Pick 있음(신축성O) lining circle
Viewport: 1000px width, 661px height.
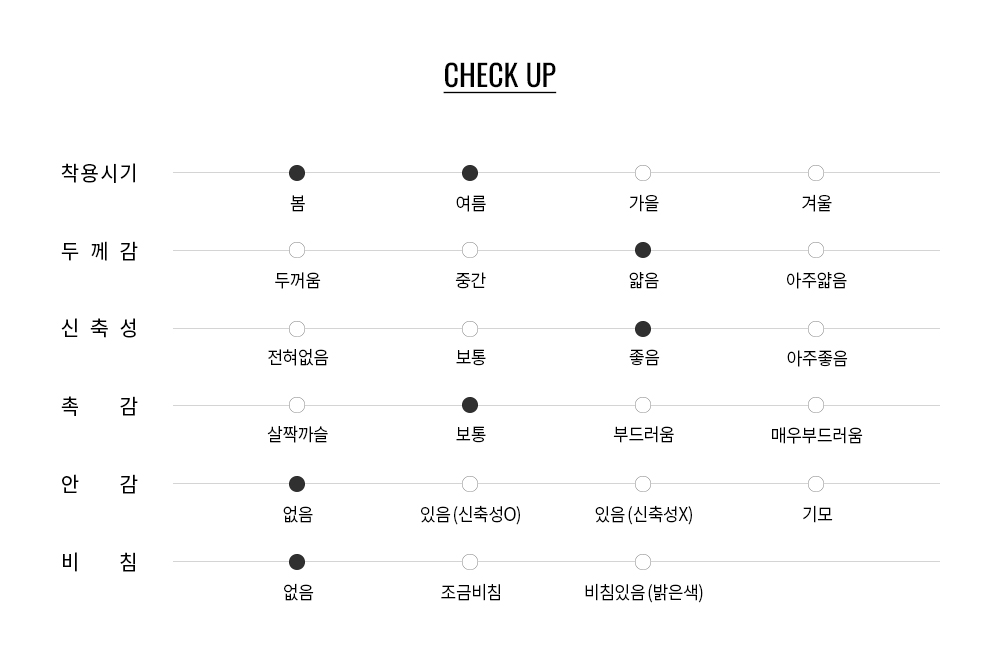click(470, 484)
